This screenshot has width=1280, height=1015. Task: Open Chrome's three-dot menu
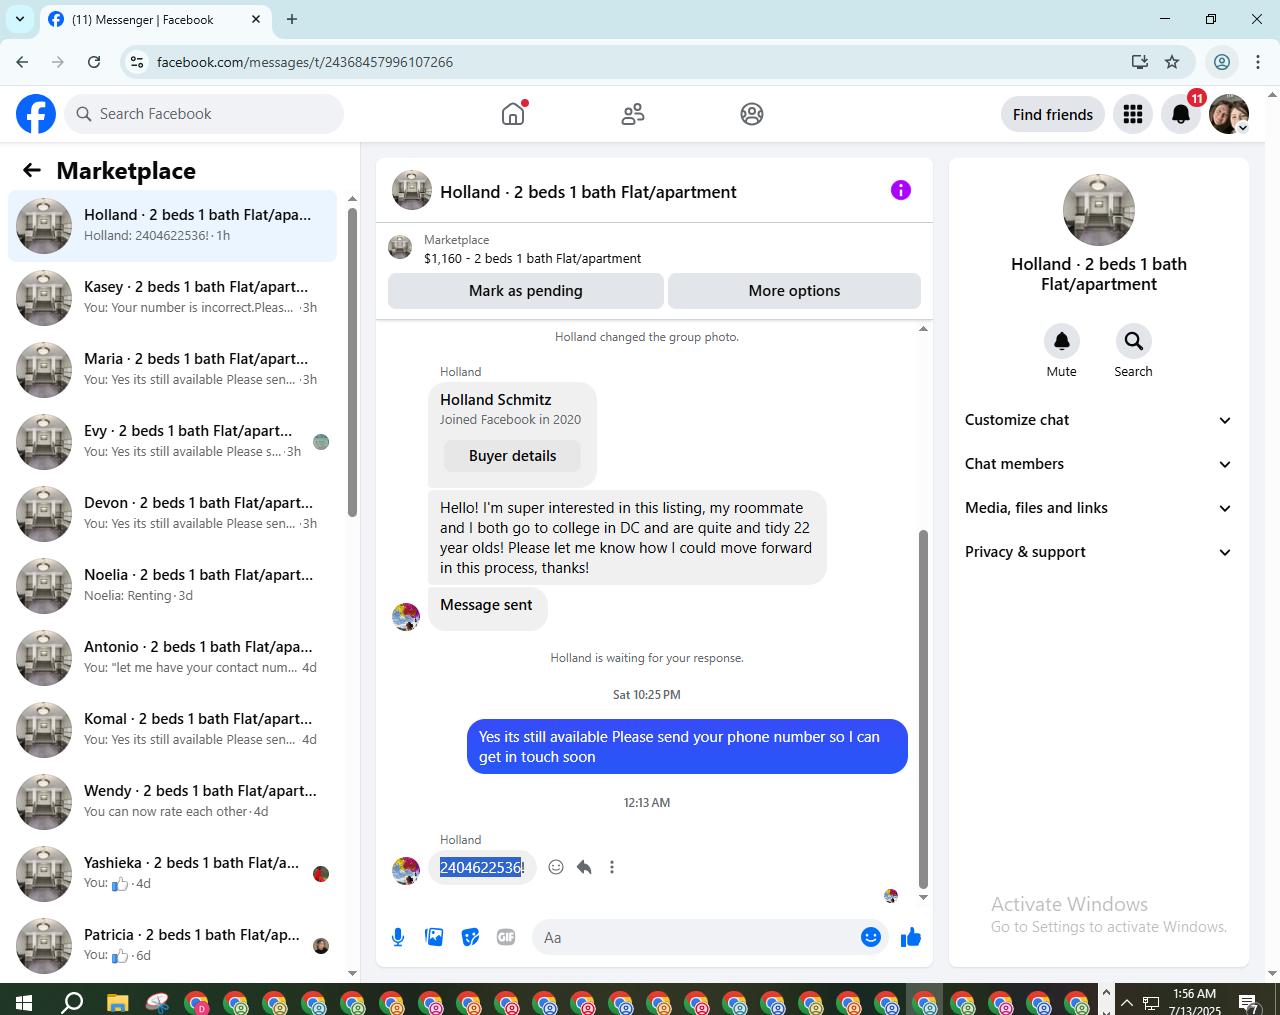(x=1258, y=62)
